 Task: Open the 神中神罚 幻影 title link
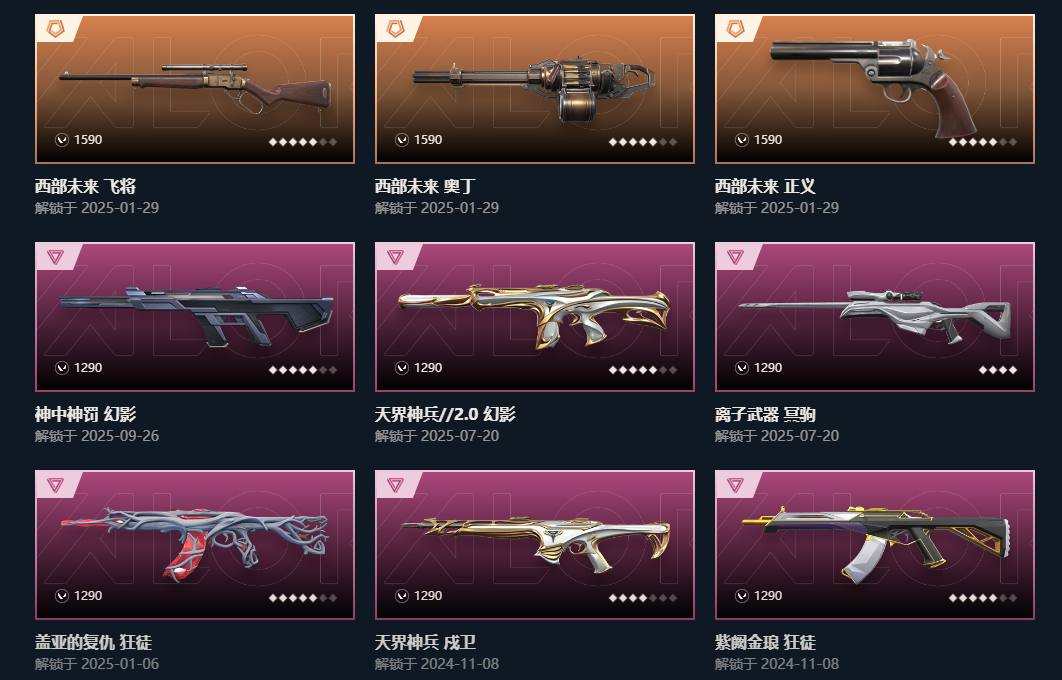[85, 414]
